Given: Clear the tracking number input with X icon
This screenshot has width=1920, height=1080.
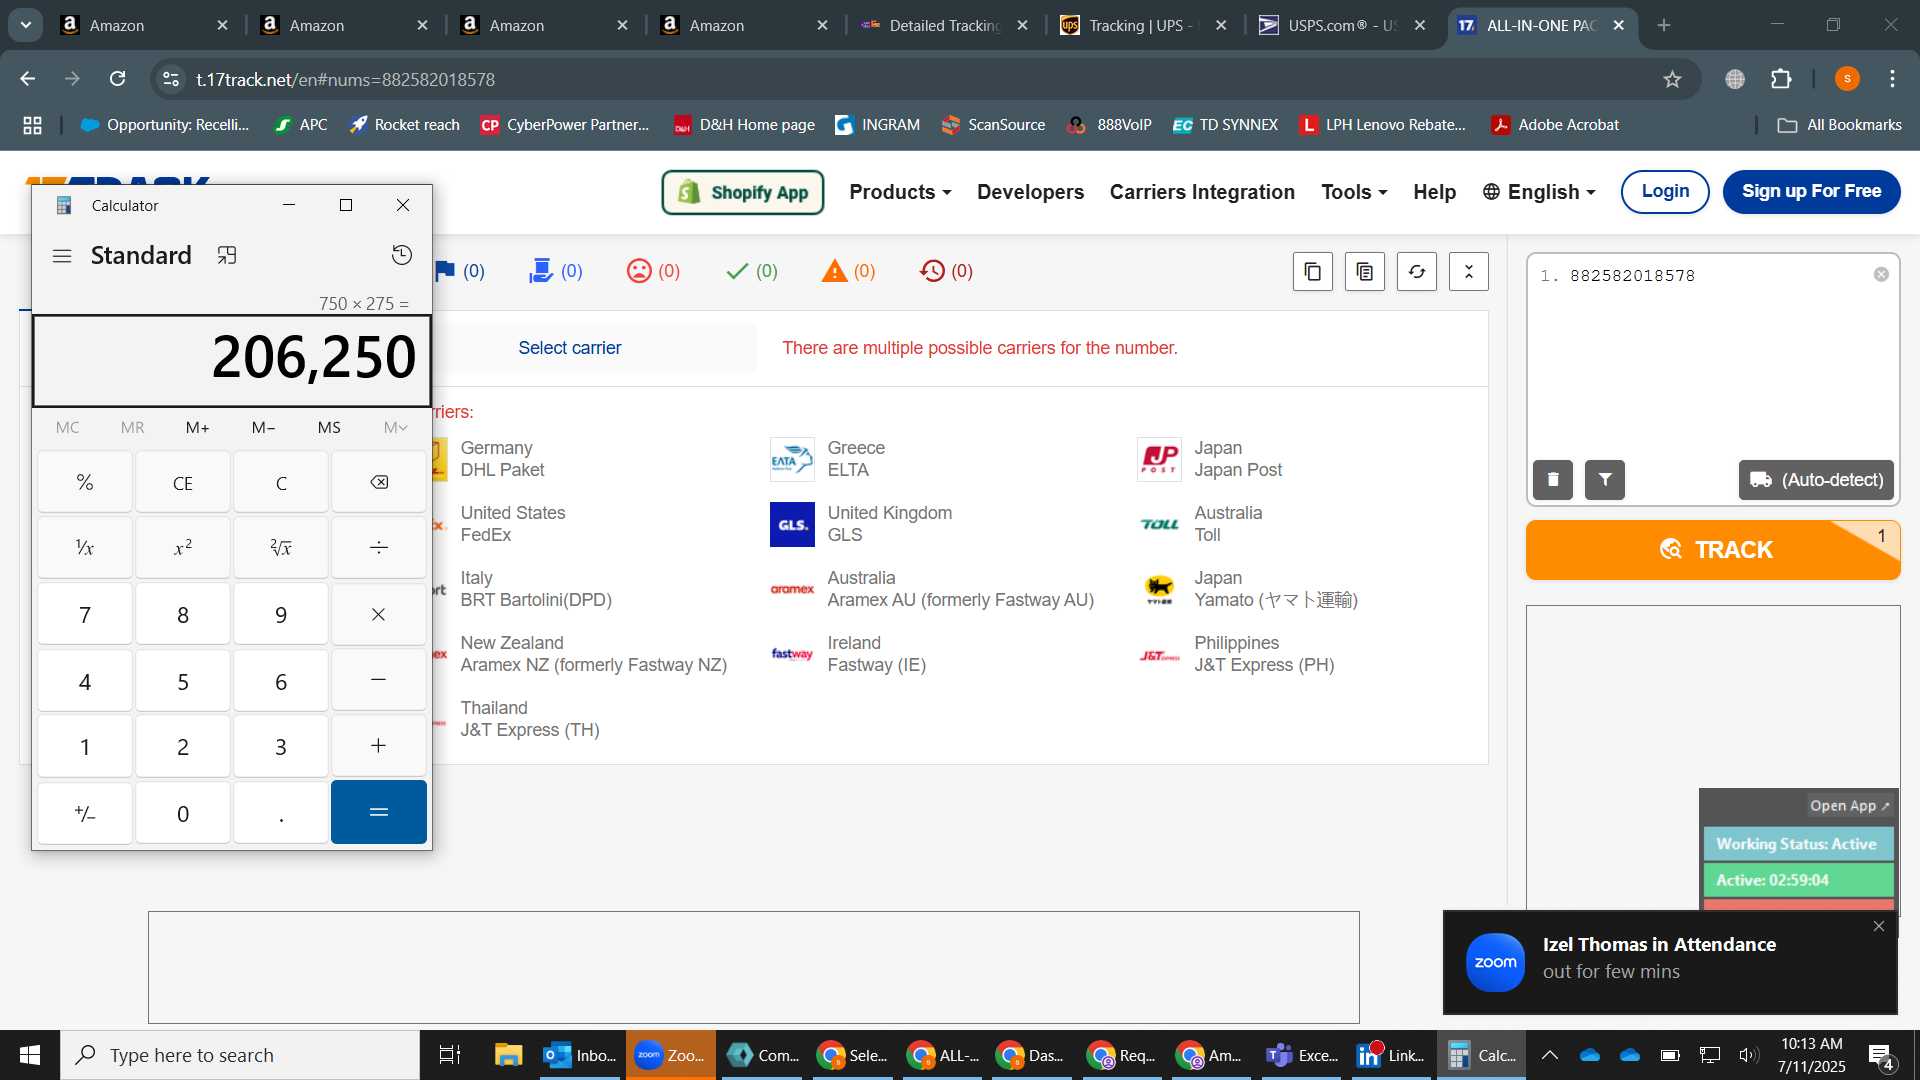Looking at the screenshot, I should click(1881, 274).
